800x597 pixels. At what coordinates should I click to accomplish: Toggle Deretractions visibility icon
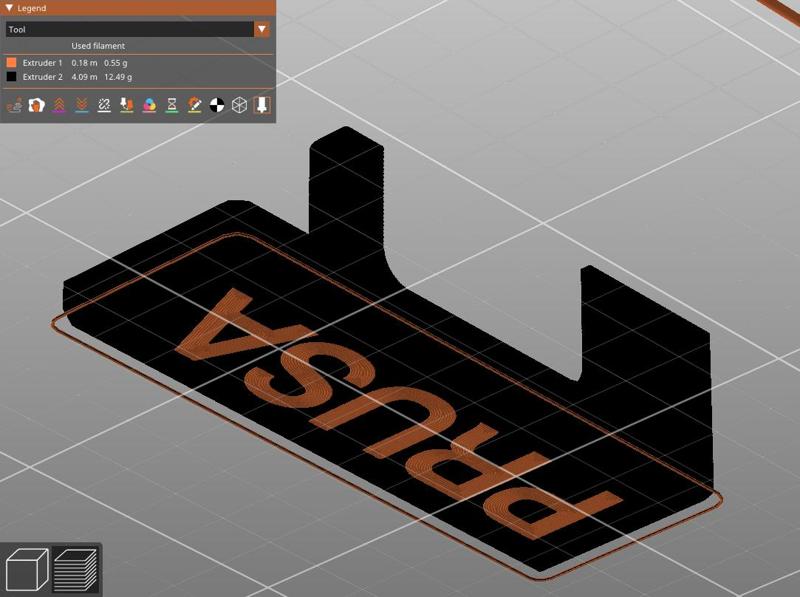pos(82,105)
